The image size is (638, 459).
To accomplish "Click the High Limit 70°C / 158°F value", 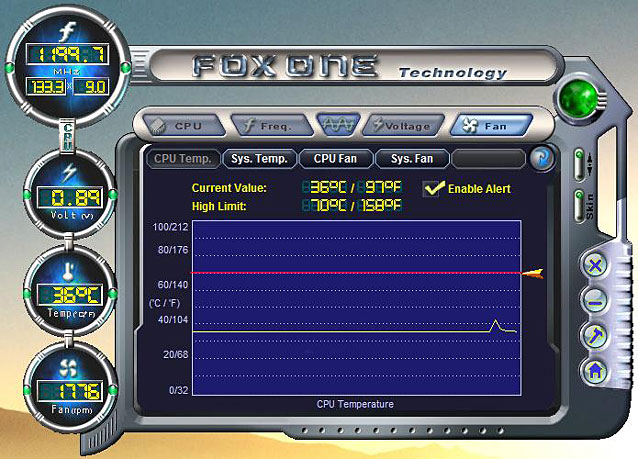I will click(352, 206).
